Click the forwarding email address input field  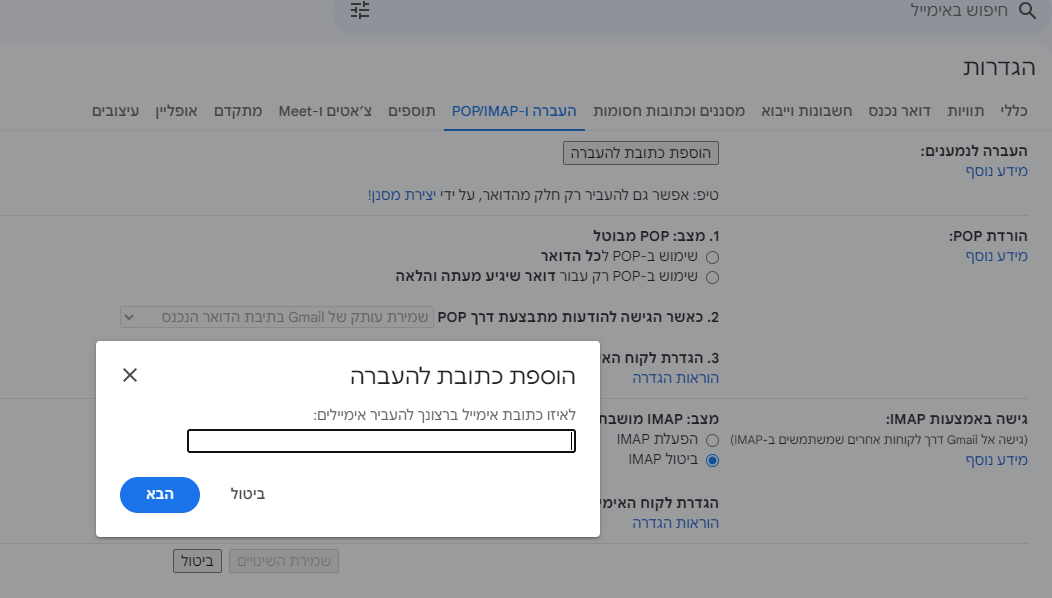380,440
